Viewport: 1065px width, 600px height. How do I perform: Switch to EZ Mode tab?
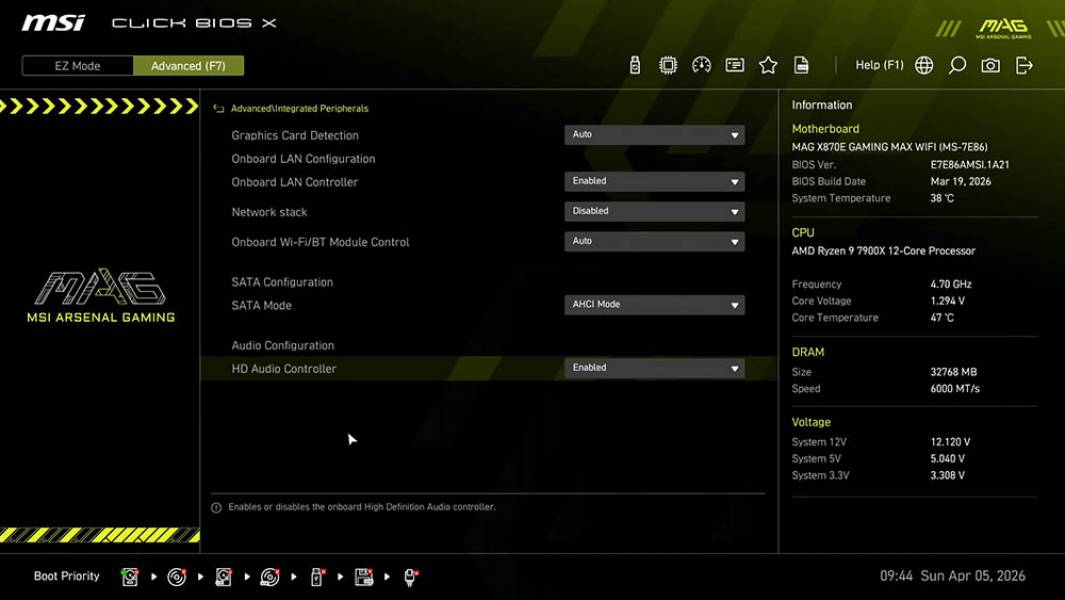(x=76, y=65)
